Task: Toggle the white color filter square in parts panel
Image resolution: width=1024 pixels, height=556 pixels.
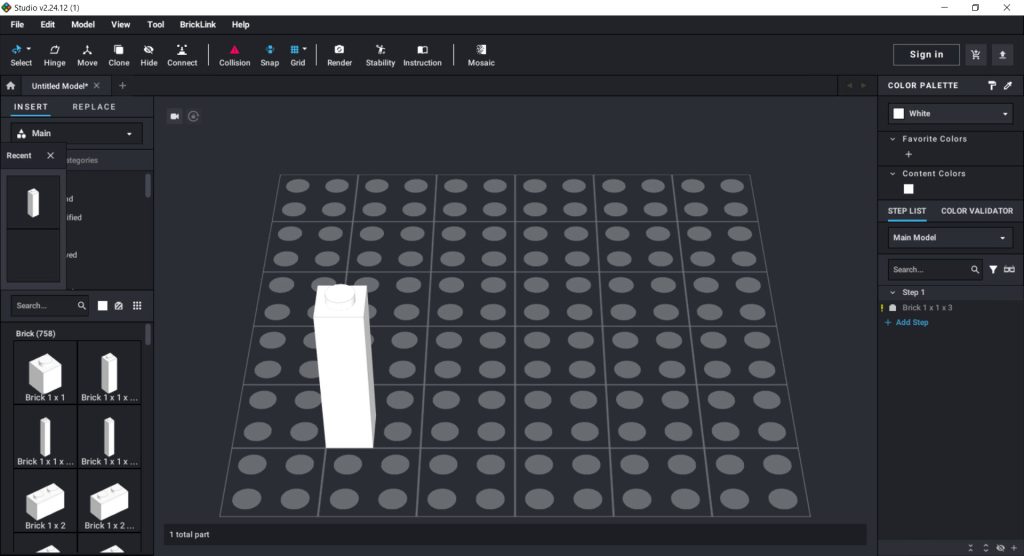Action: [x=103, y=306]
